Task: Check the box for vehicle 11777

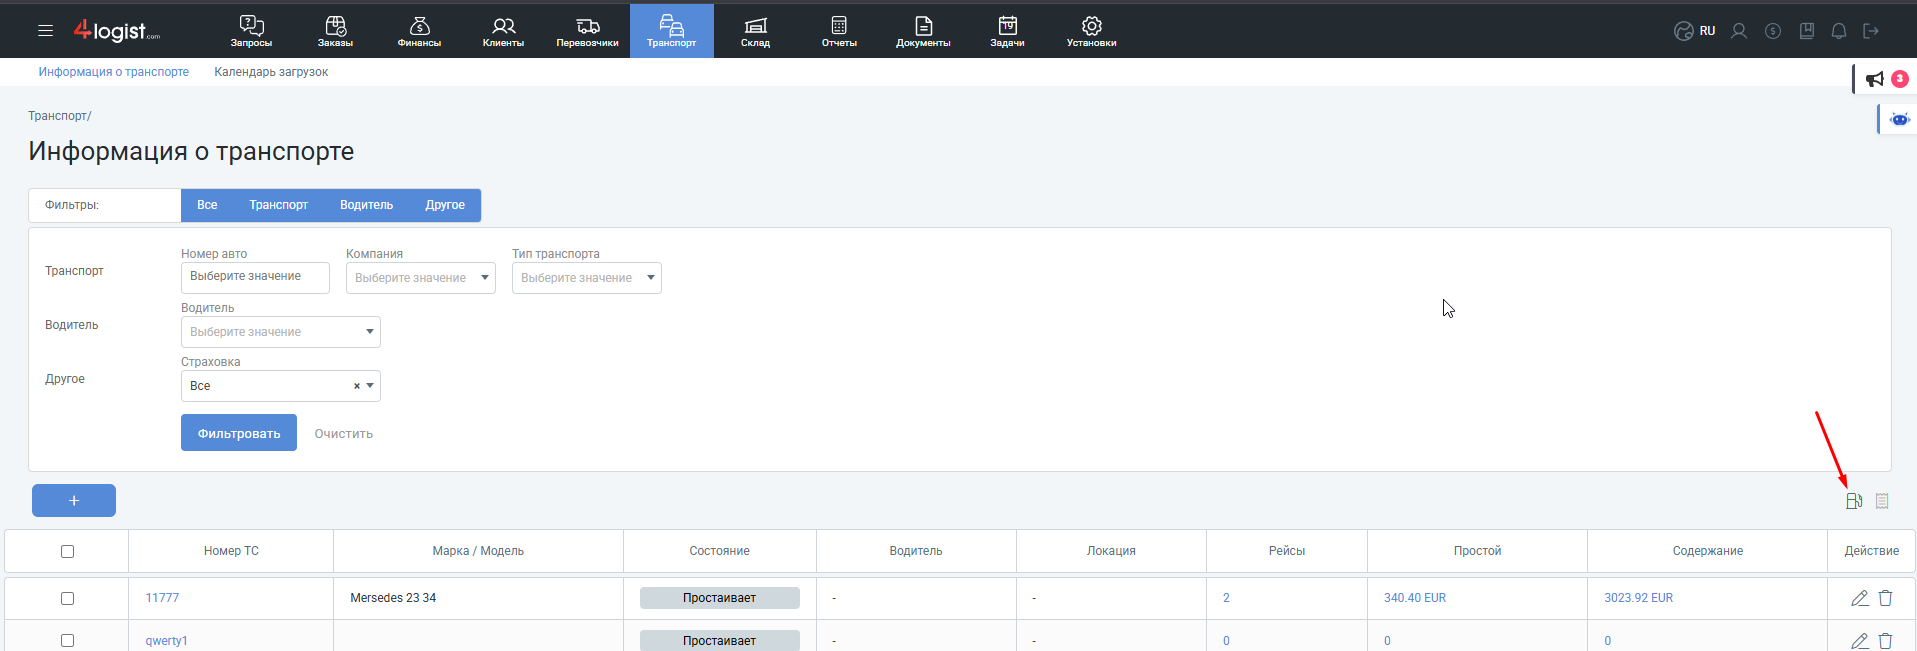Action: click(67, 598)
